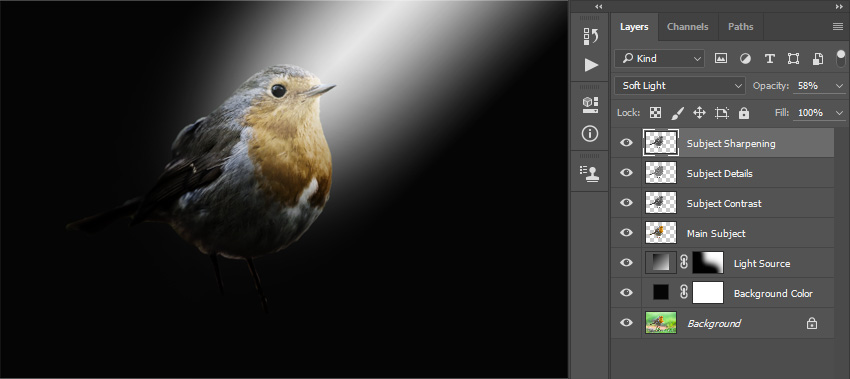The image size is (850, 379).
Task: Hide the Subject Details layer
Action: click(x=626, y=173)
